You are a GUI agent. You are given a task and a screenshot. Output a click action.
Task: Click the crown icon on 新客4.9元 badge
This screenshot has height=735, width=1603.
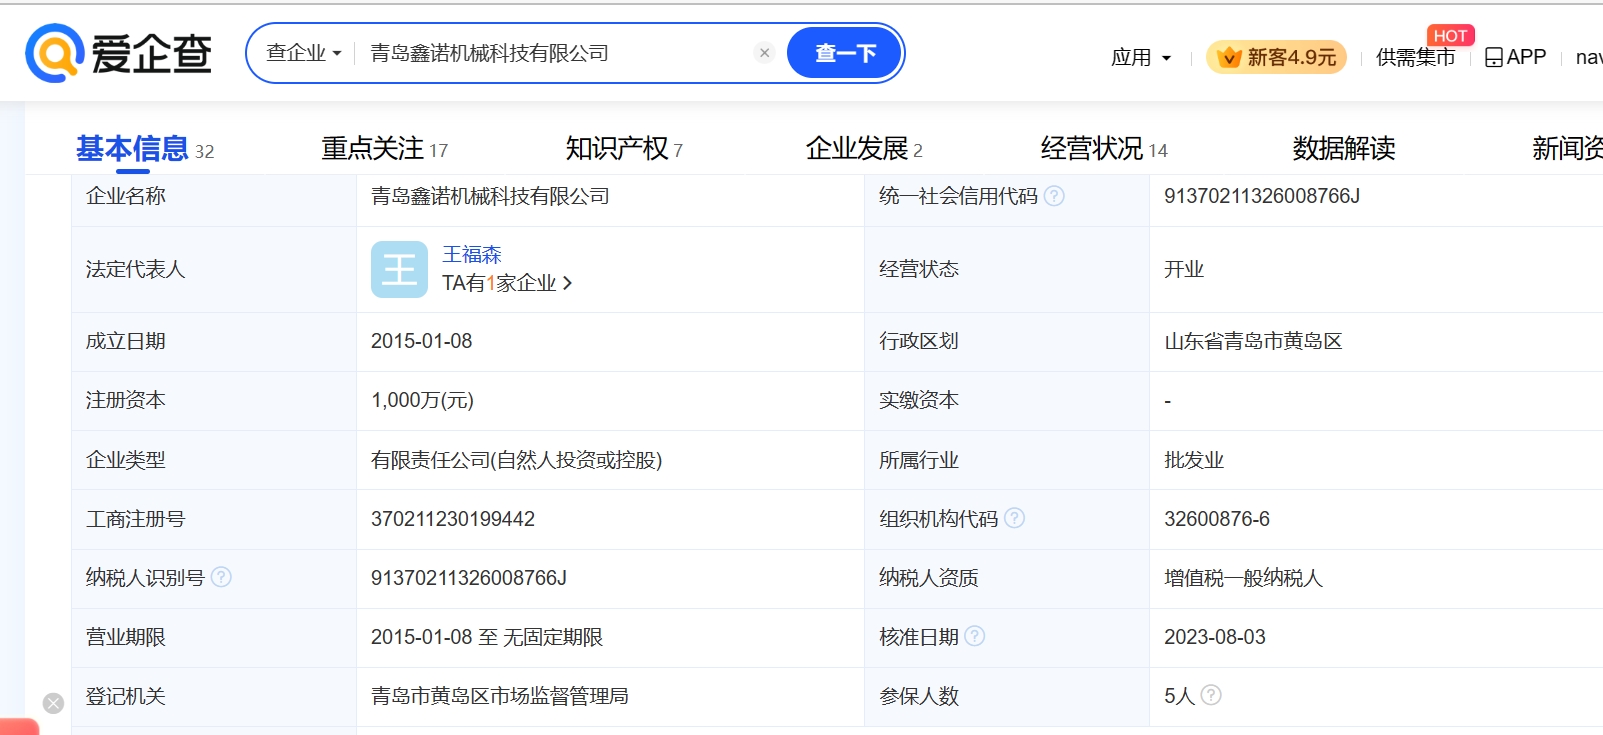(1229, 57)
